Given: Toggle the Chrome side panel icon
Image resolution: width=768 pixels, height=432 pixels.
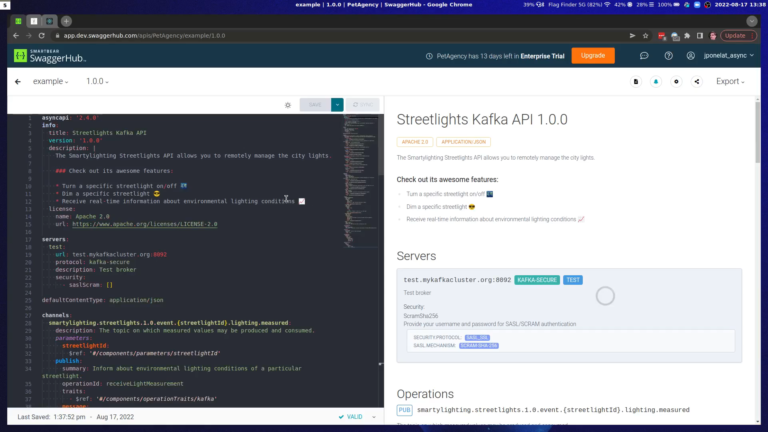Looking at the screenshot, I should coord(700,36).
